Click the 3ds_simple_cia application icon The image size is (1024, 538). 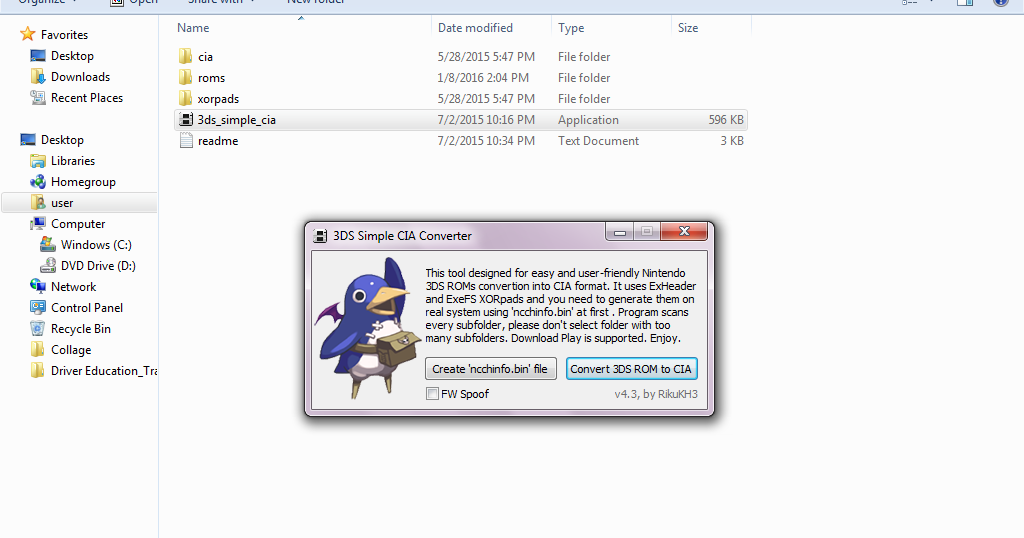[186, 119]
